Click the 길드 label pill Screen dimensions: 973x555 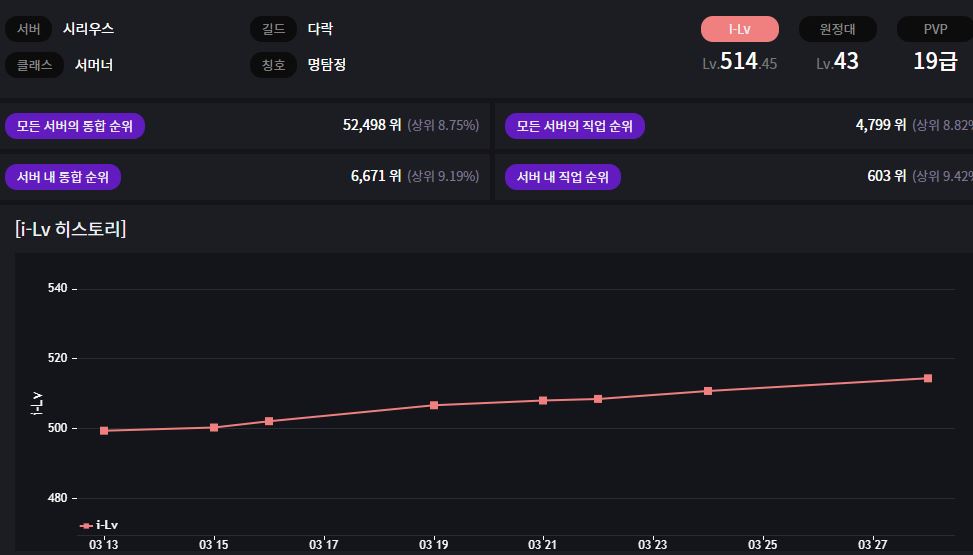click(x=274, y=29)
